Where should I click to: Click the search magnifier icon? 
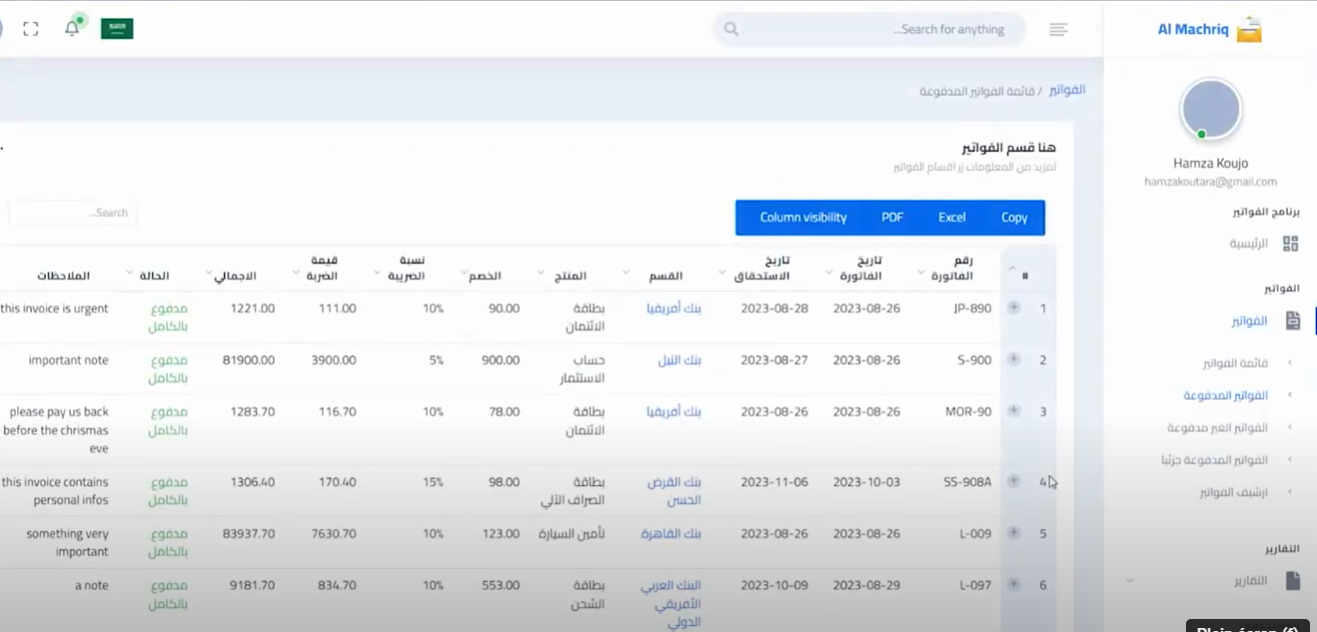click(731, 29)
